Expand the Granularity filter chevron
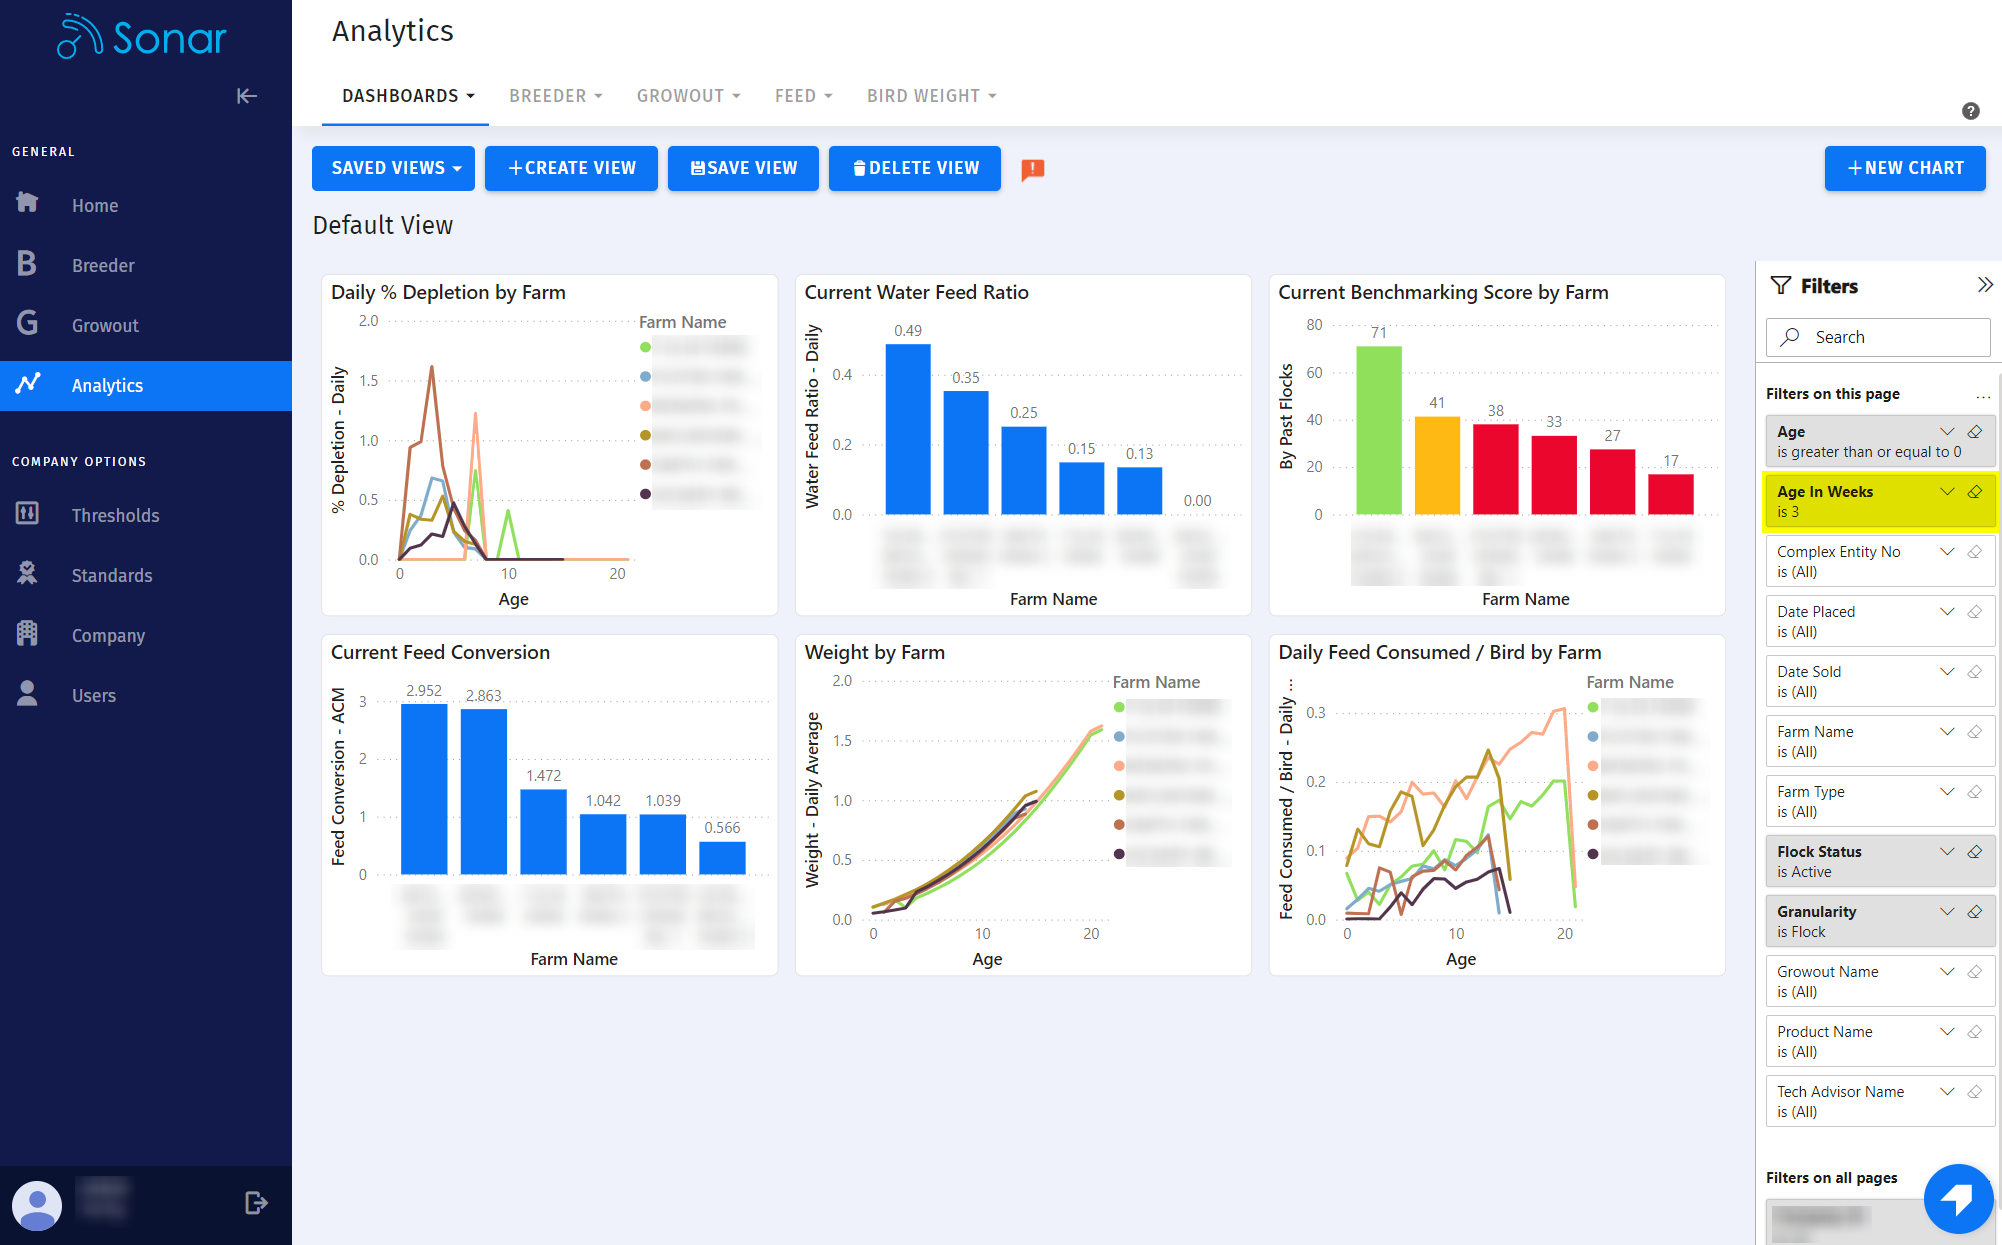2002x1245 pixels. click(1947, 912)
